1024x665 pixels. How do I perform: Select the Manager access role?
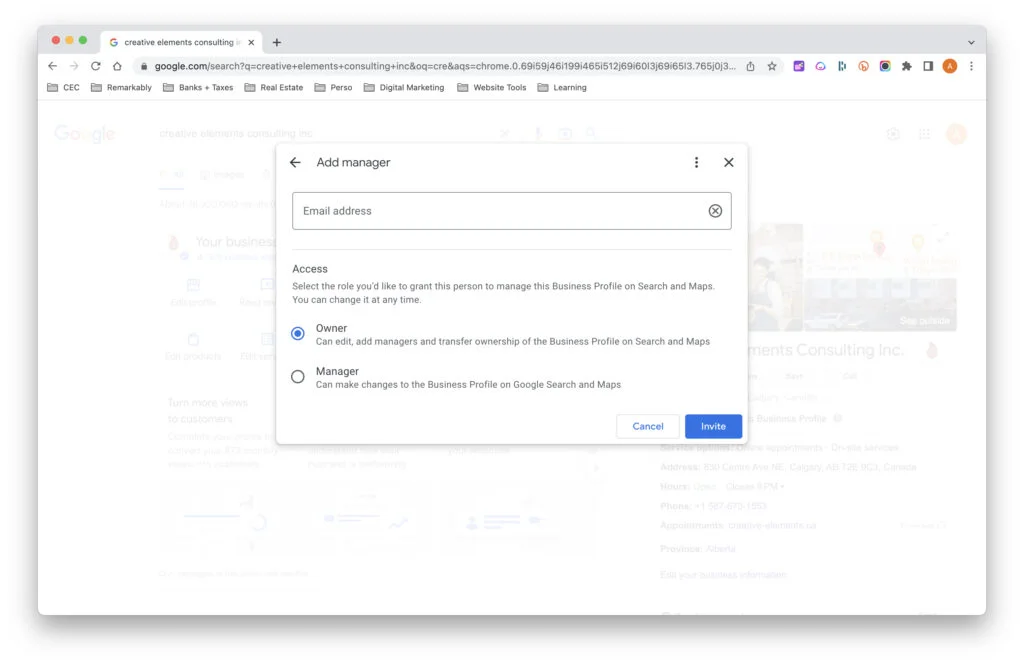[298, 377]
